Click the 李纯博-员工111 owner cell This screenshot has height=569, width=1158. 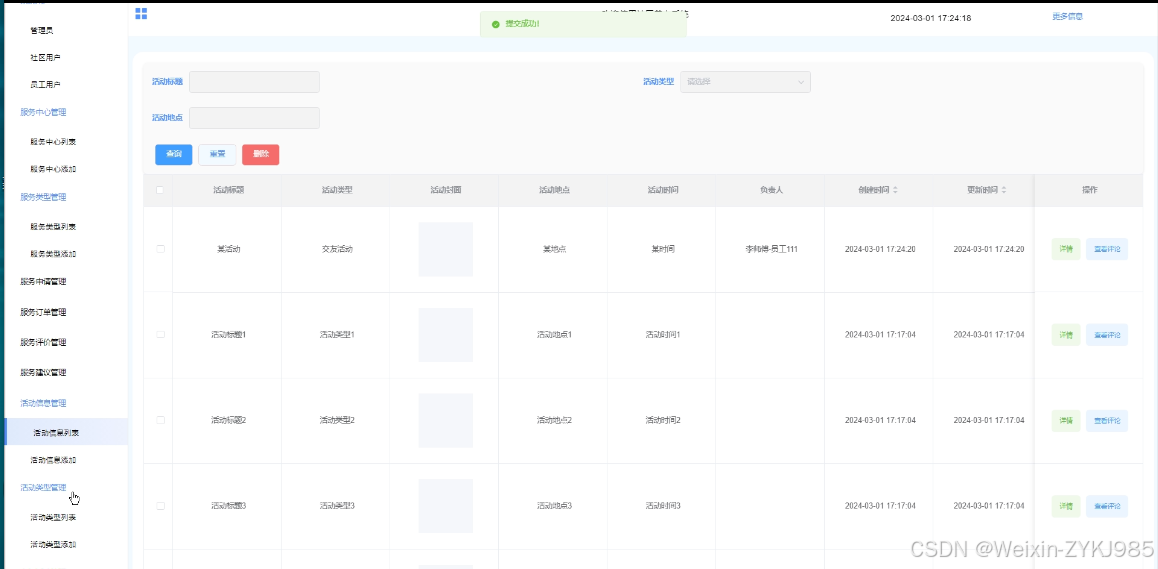771,249
